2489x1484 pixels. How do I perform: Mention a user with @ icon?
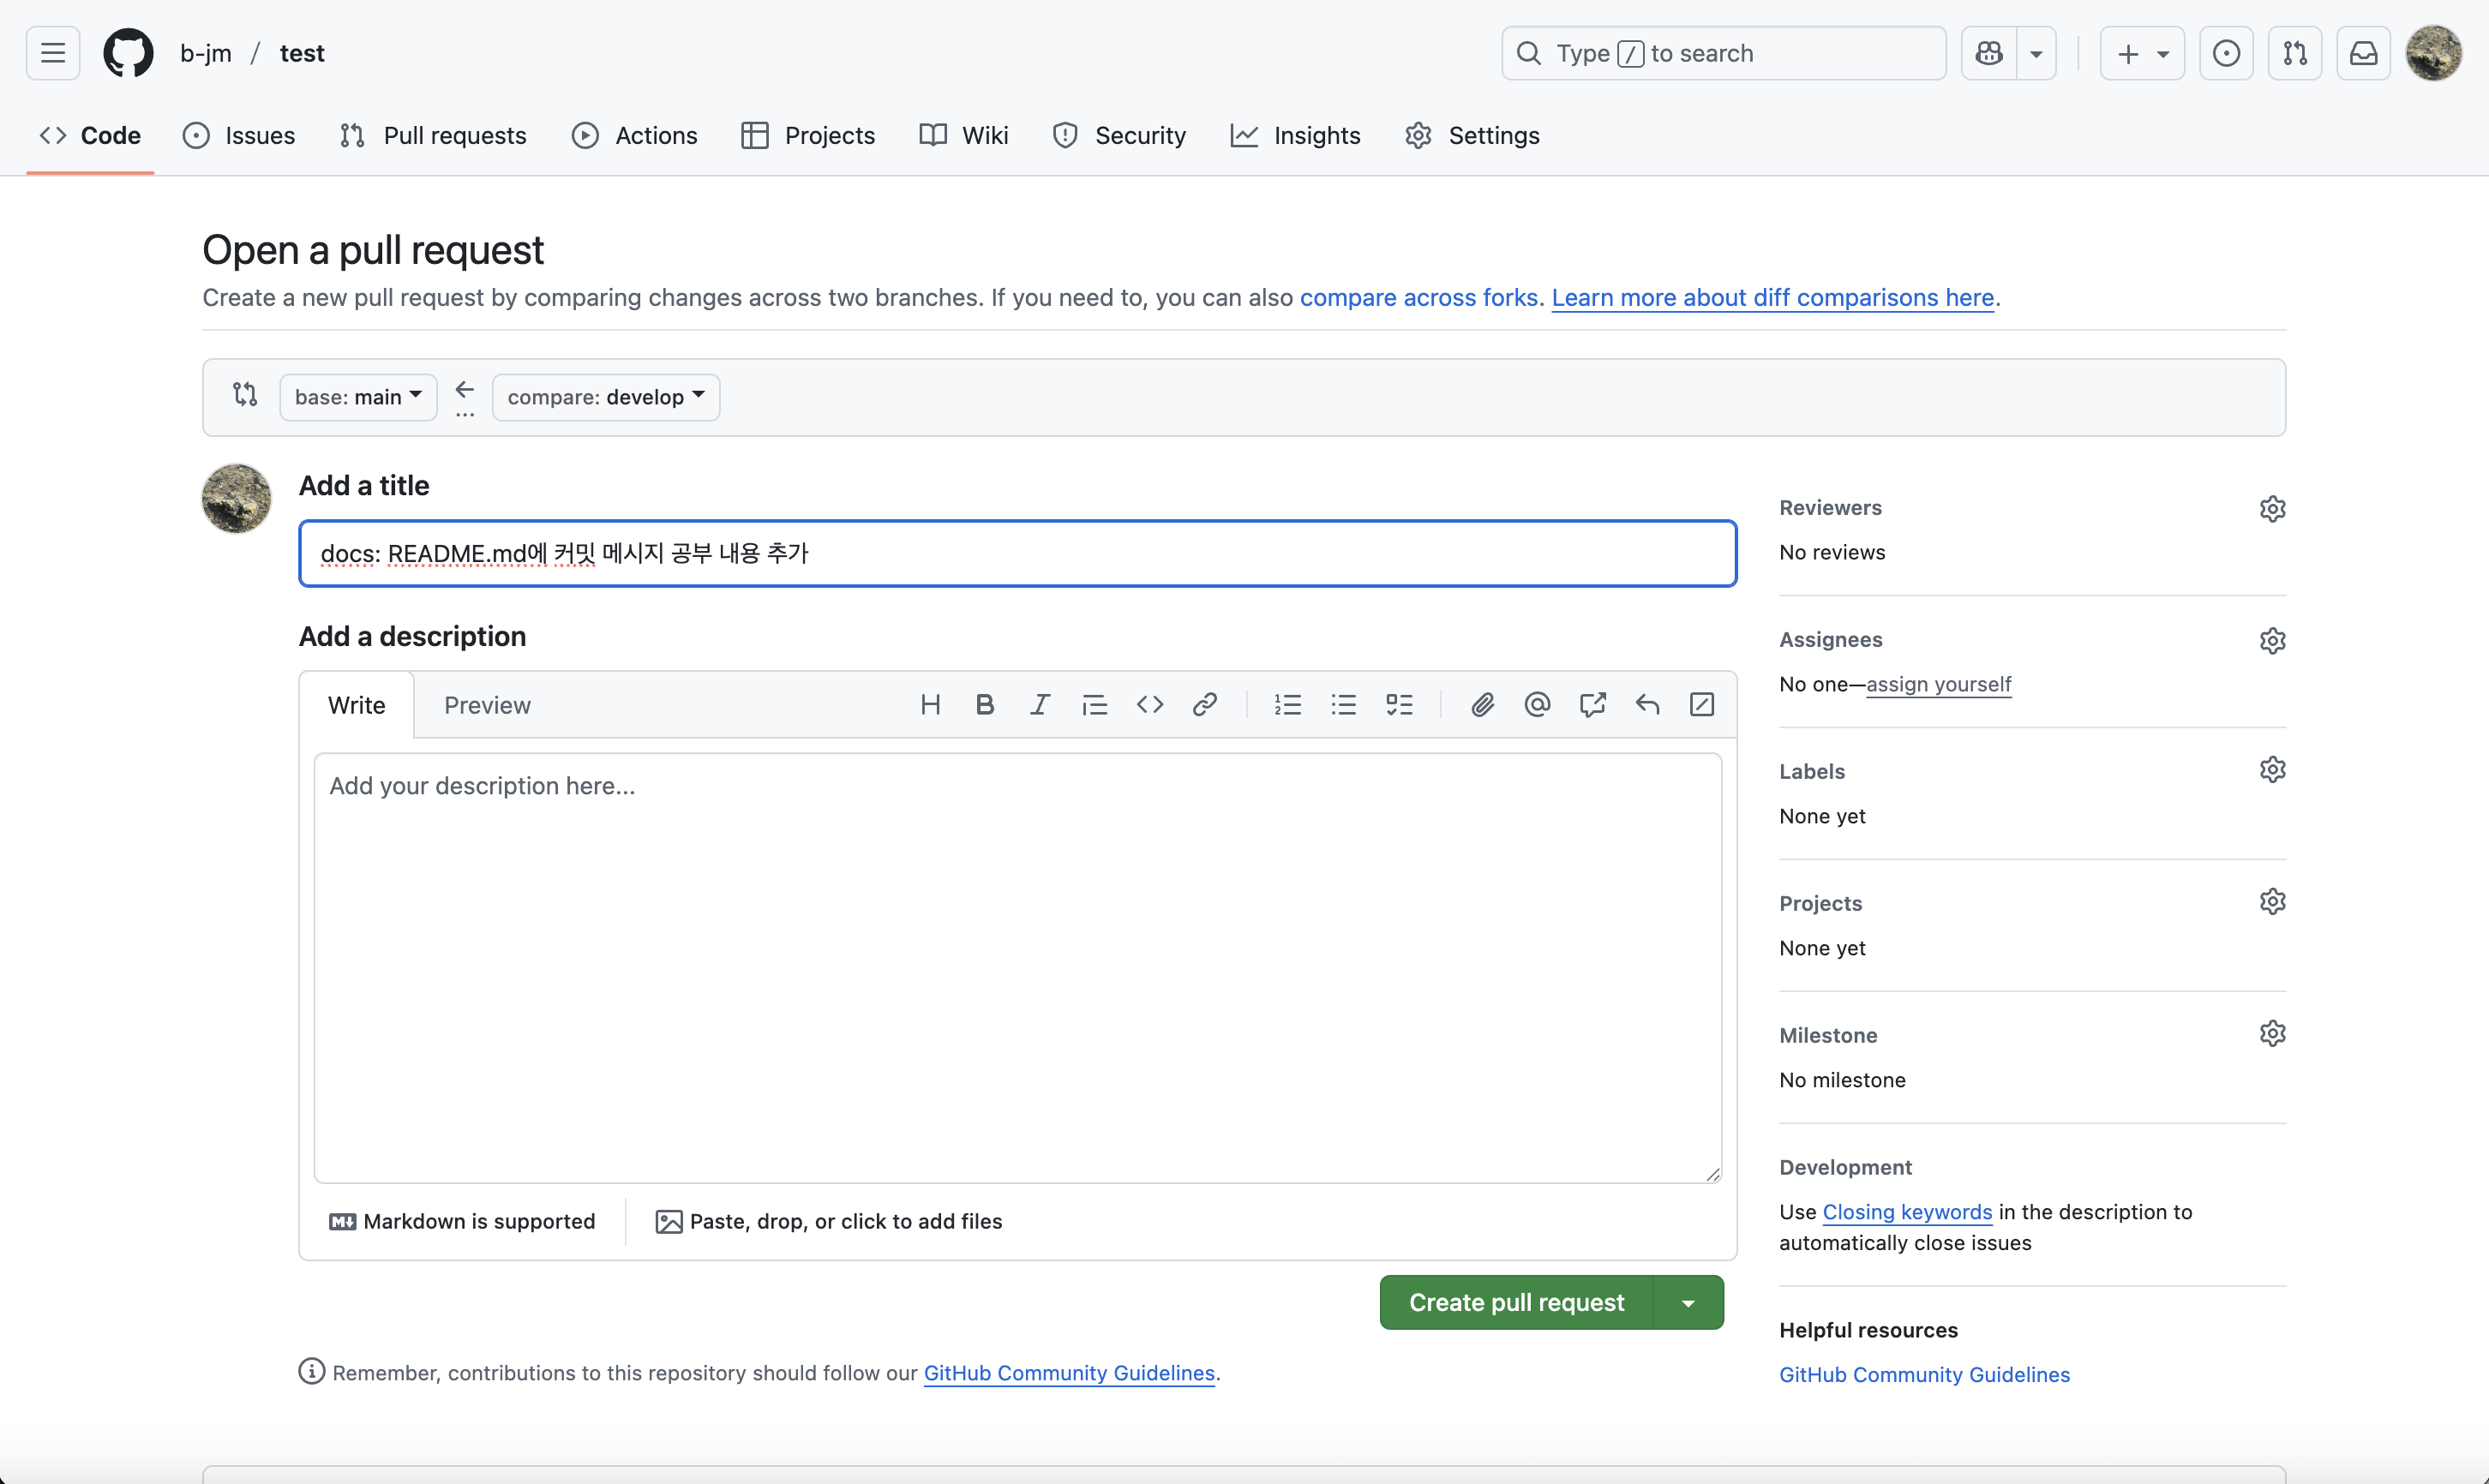click(1537, 705)
